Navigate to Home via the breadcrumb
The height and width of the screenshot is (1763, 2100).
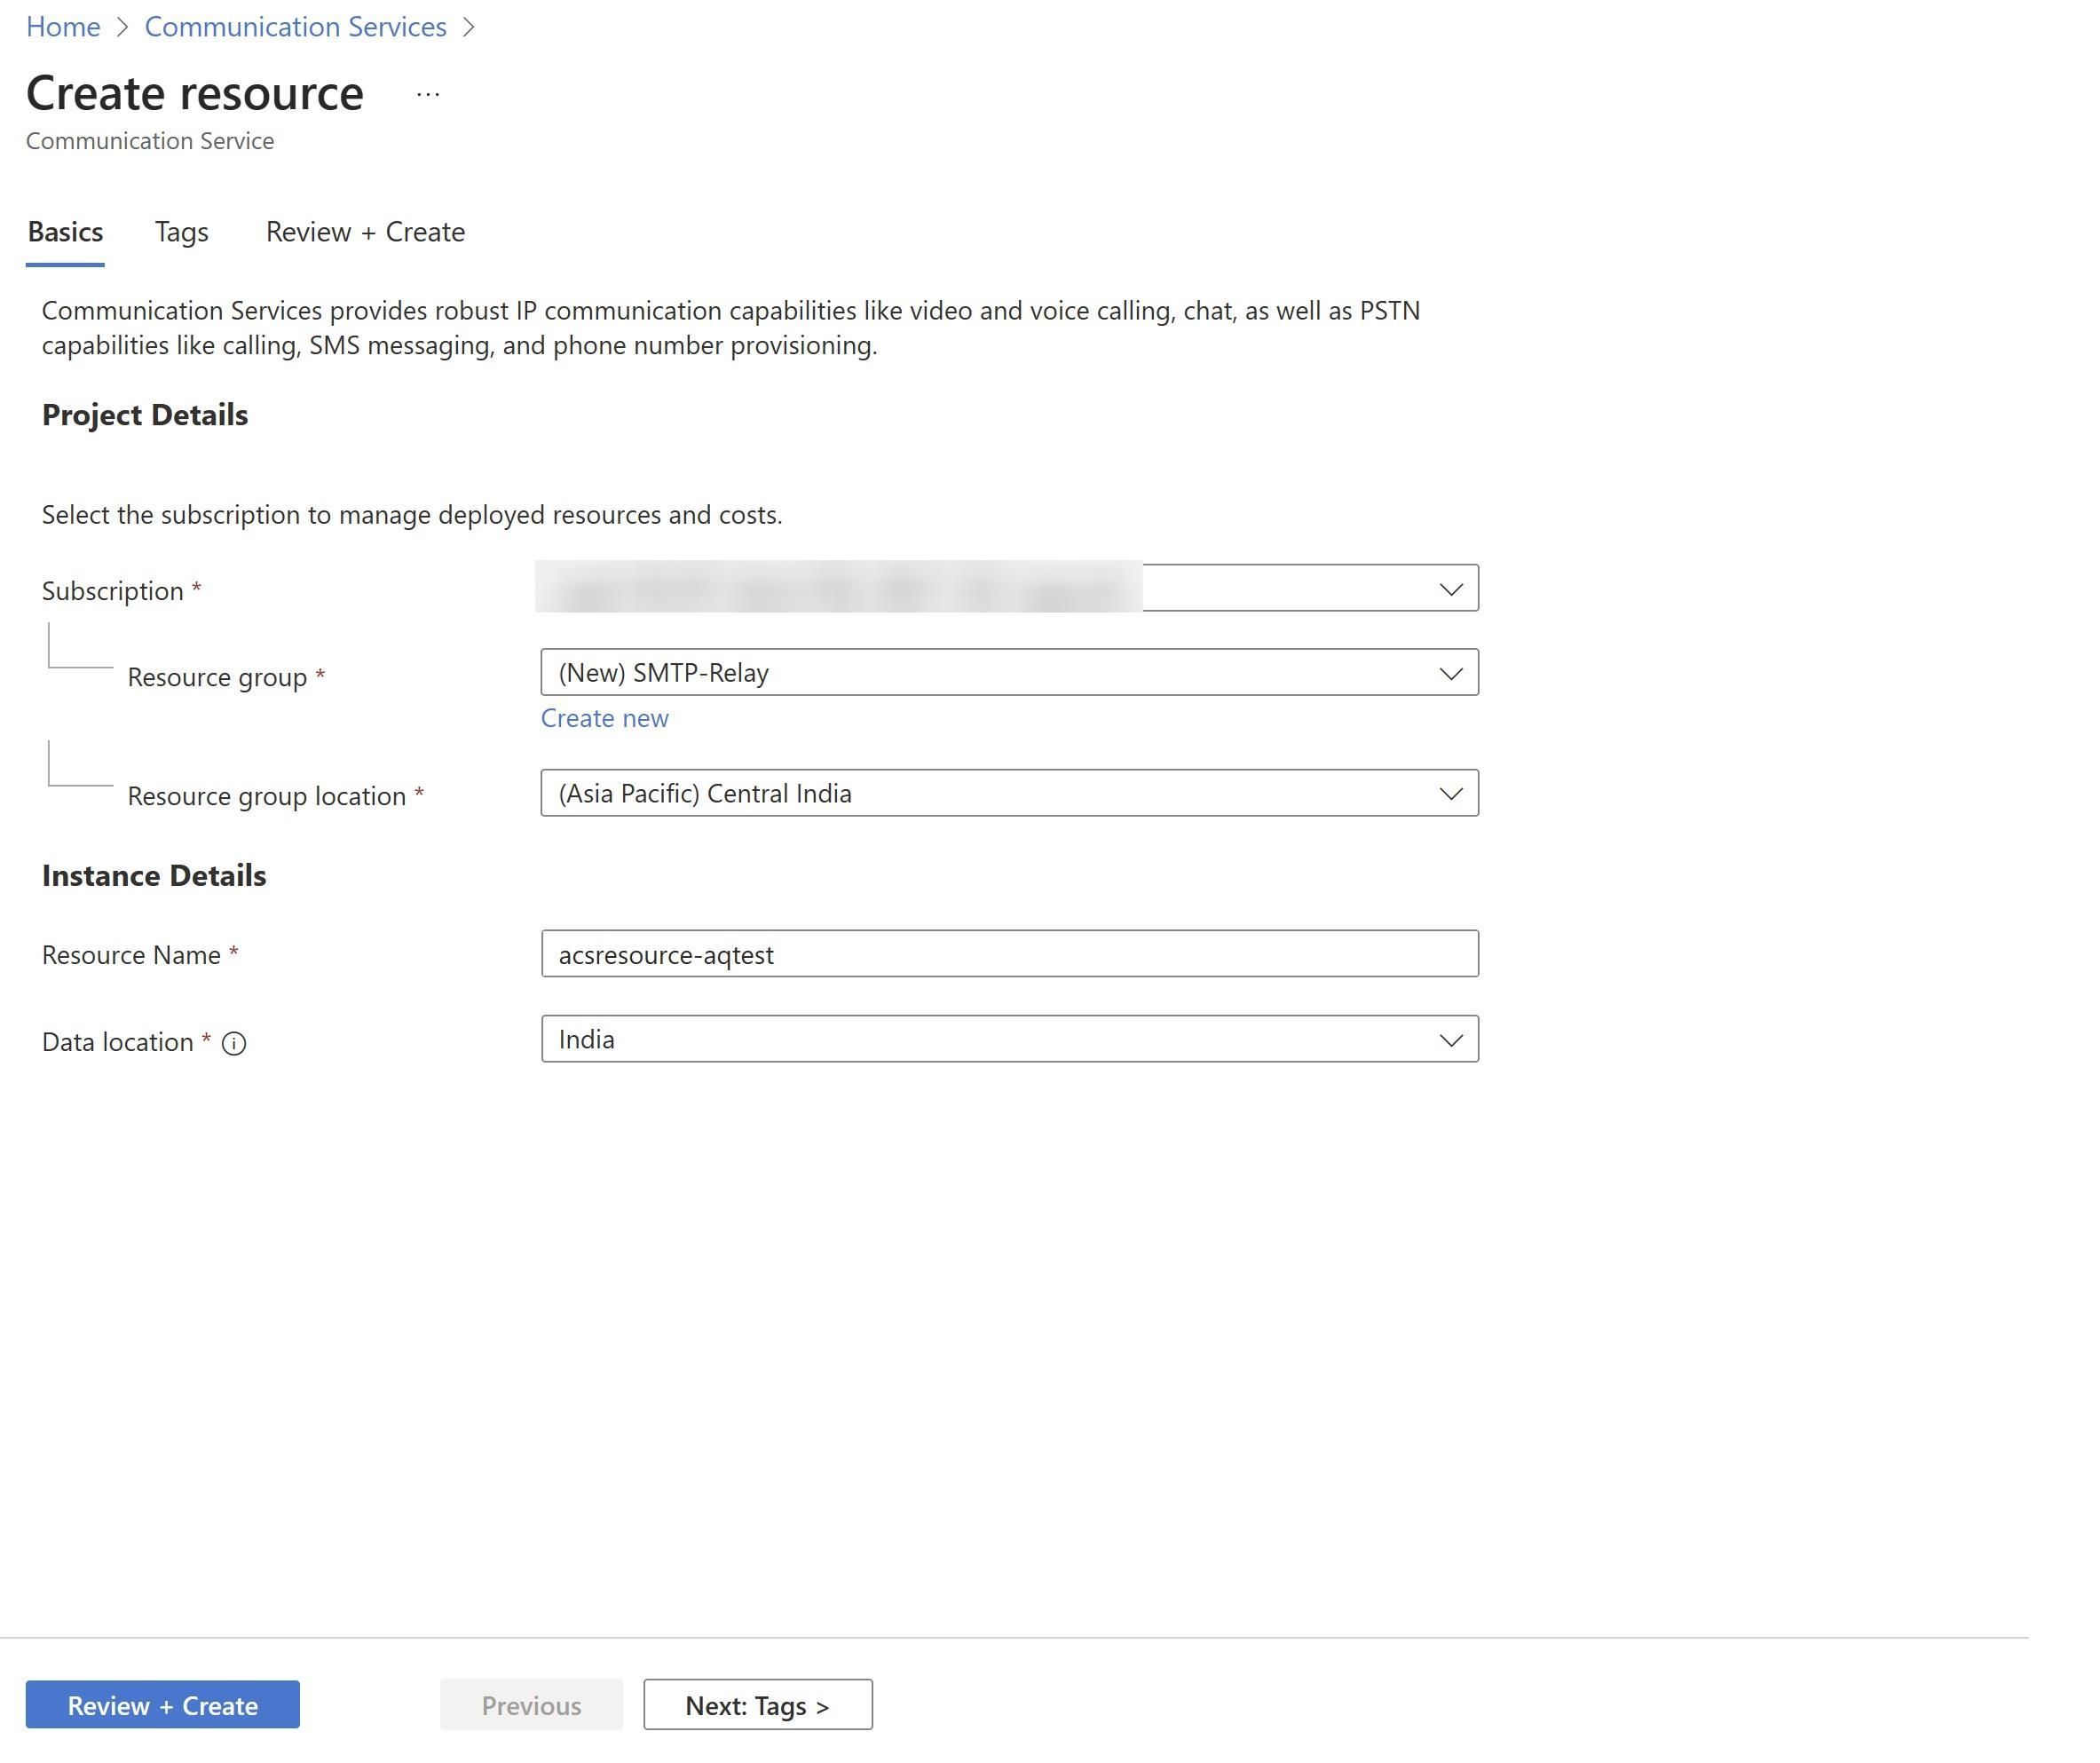(x=63, y=27)
